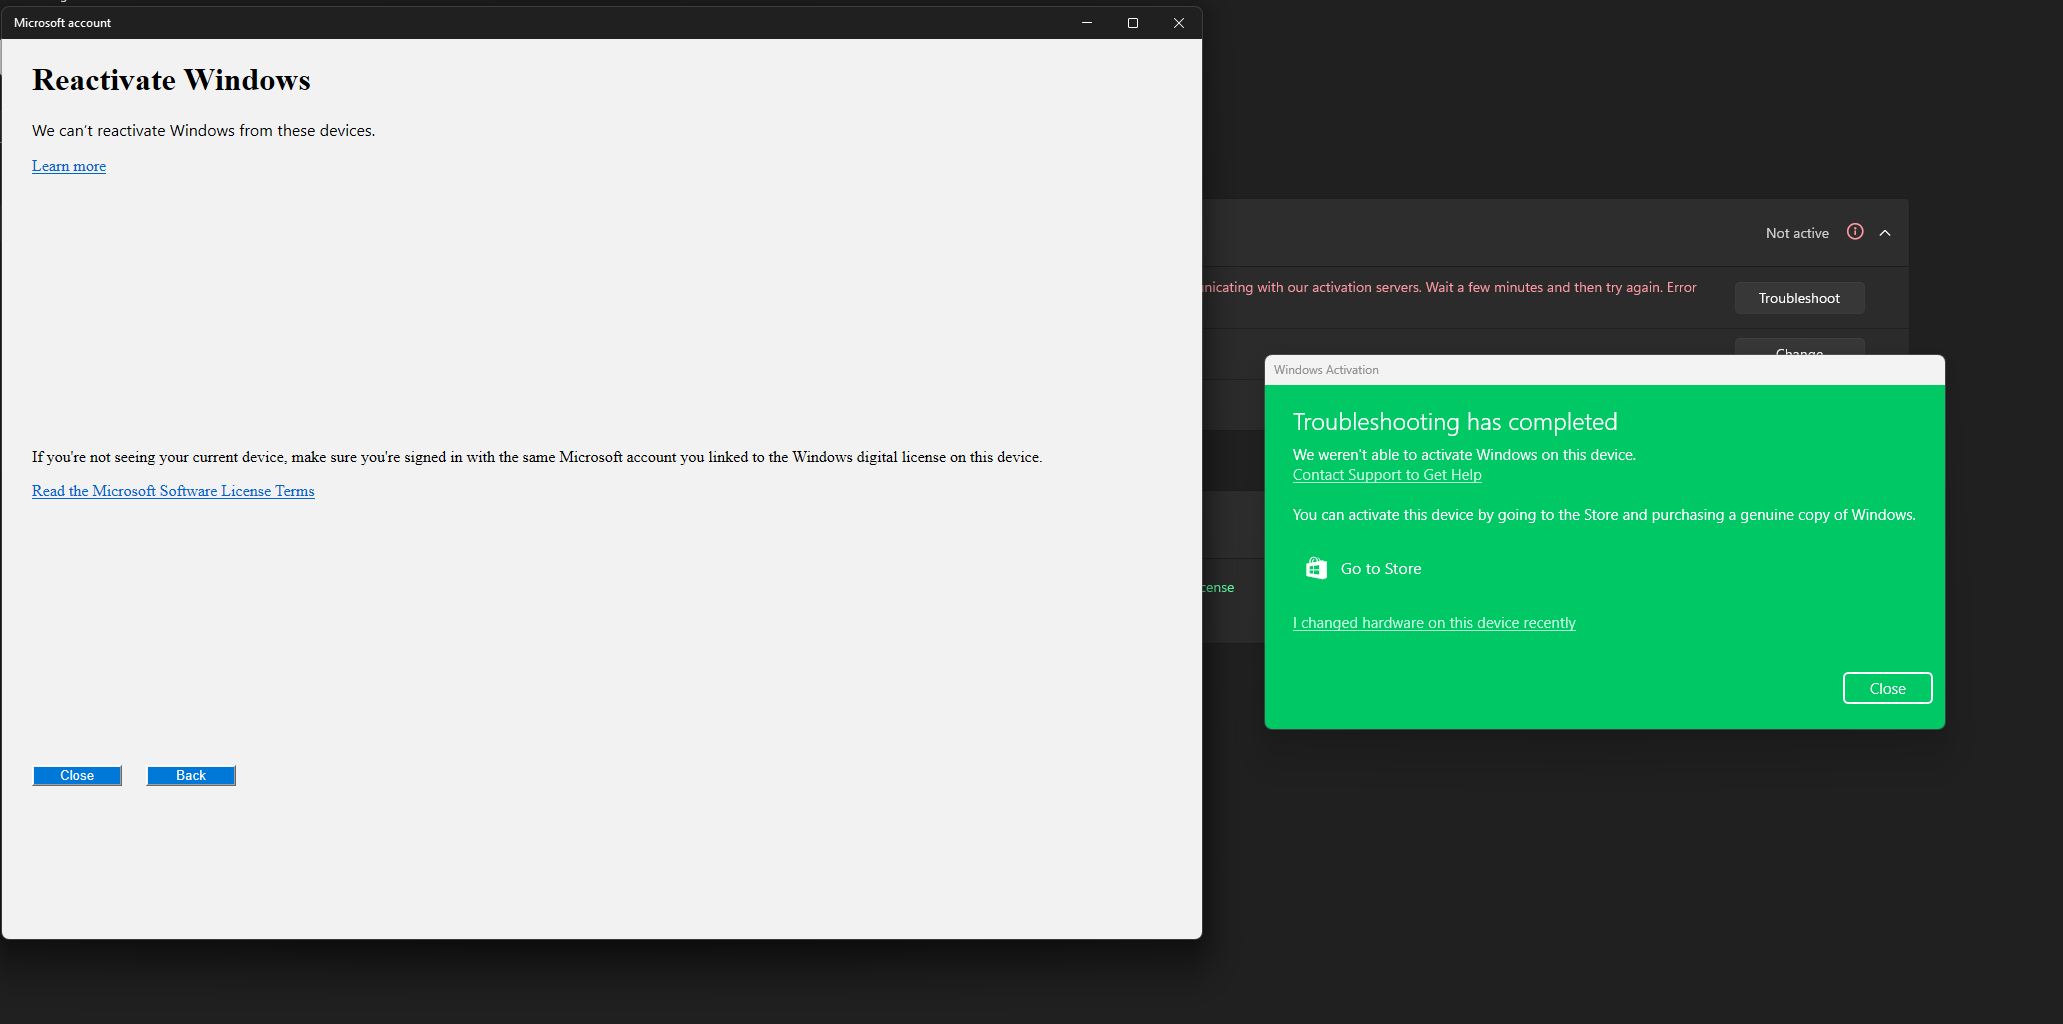Close the Microsoft account window with X
This screenshot has height=1024, width=2063.
click(1179, 23)
